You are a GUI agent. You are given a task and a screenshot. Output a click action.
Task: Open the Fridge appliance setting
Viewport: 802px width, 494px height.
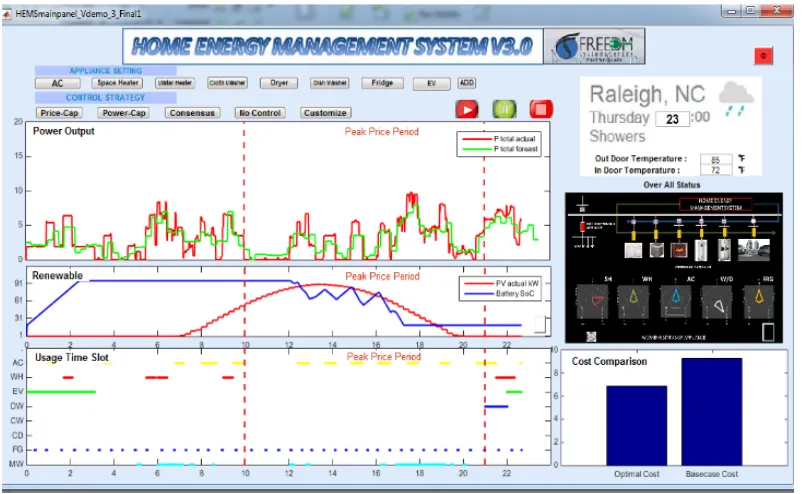point(382,83)
